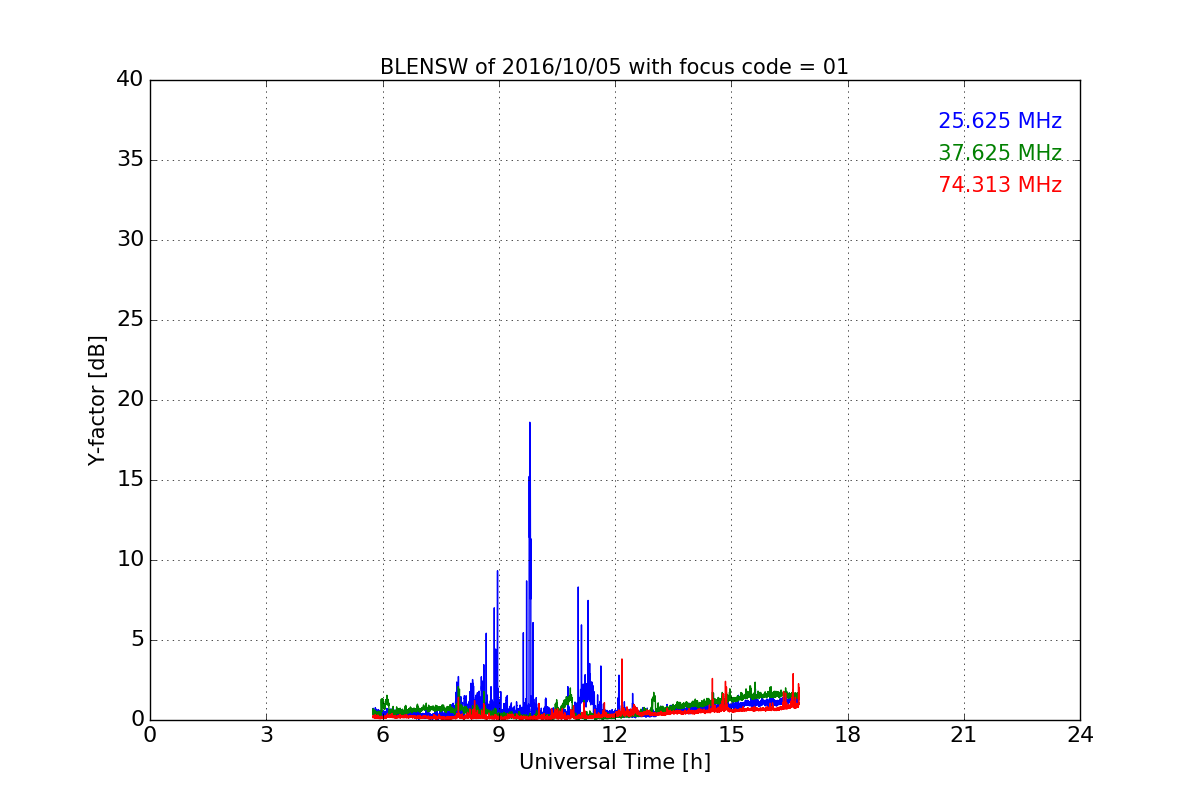Click x-axis tick label '24'
The height and width of the screenshot is (800, 1200).
point(1080,735)
